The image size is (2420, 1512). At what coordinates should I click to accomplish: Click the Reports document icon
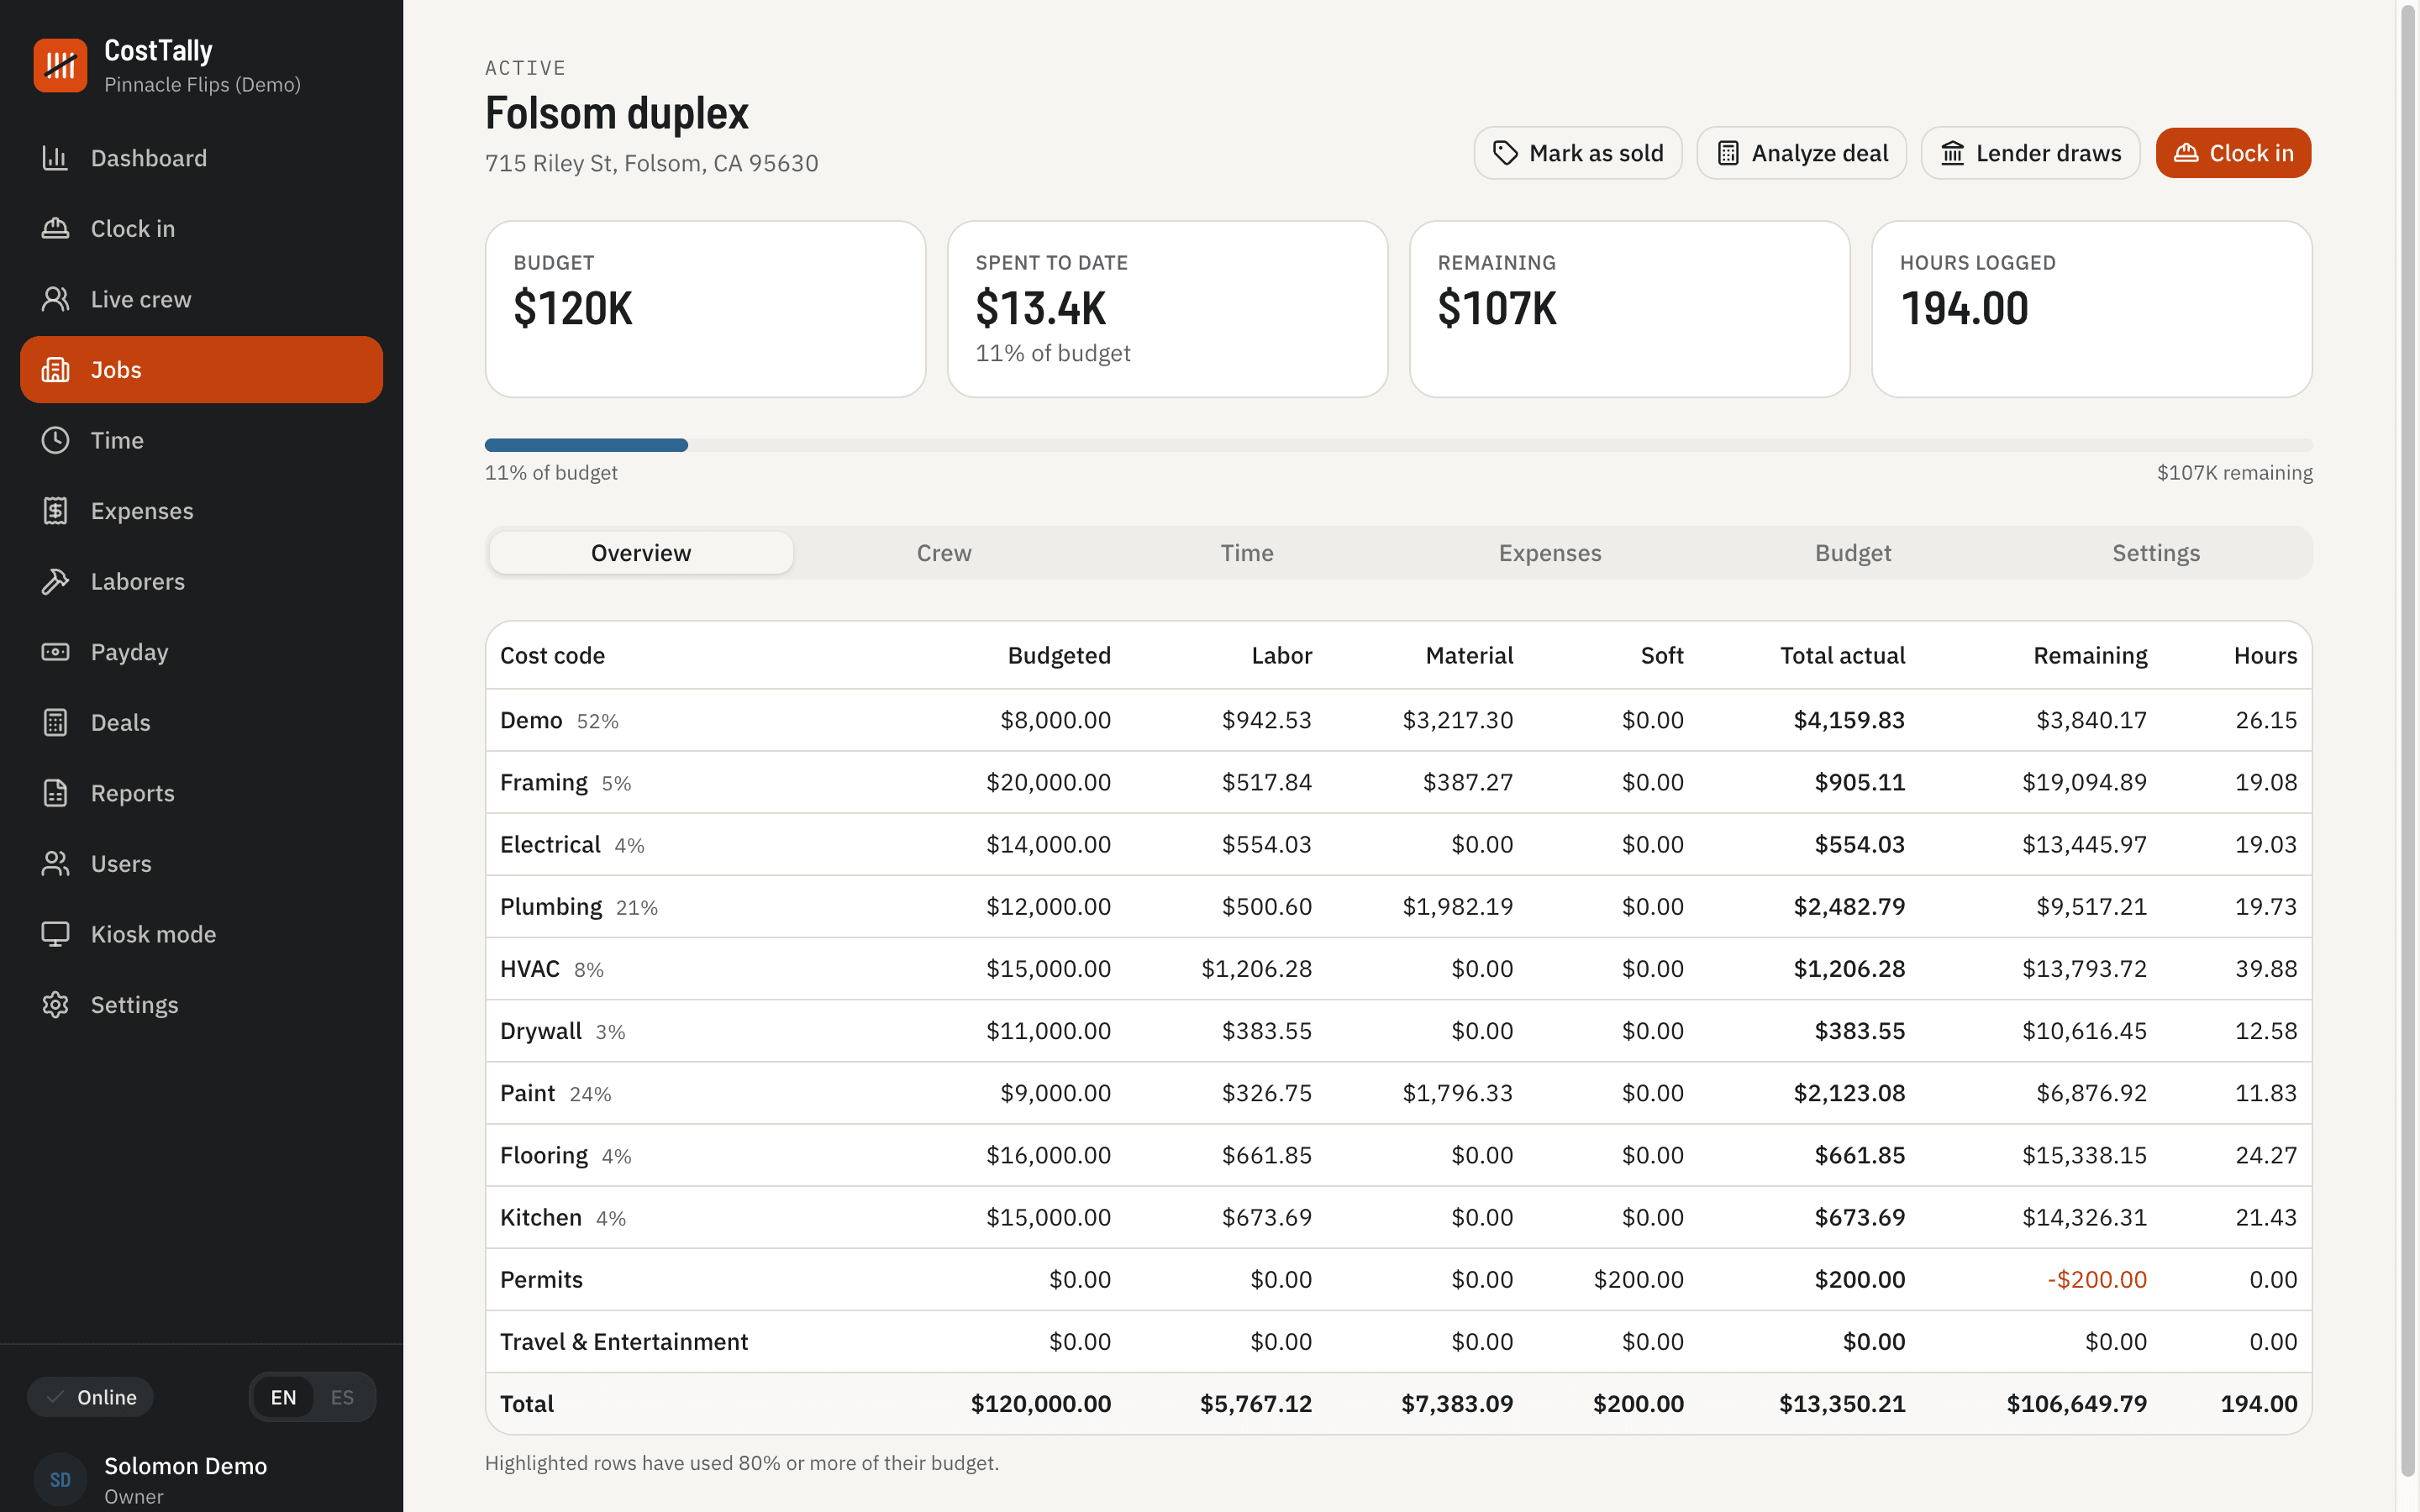tap(55, 793)
